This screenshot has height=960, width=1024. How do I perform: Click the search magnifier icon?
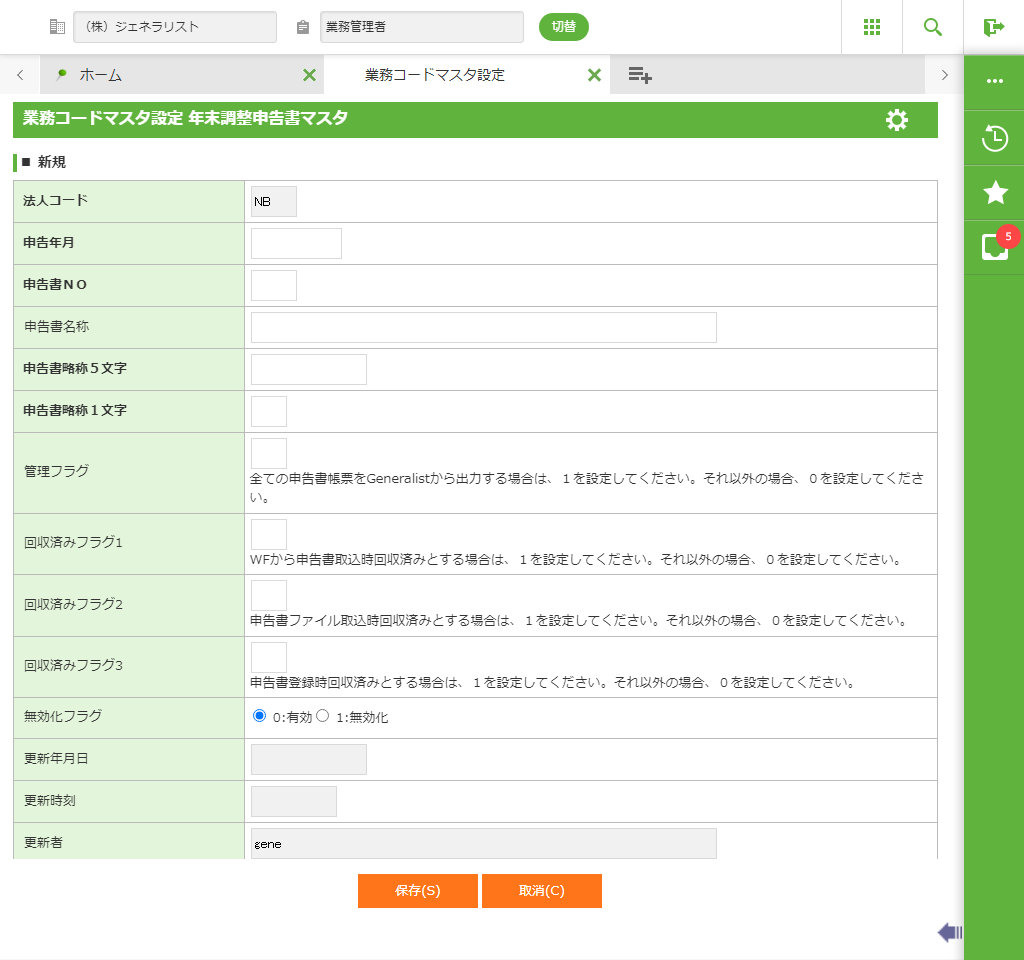933,27
